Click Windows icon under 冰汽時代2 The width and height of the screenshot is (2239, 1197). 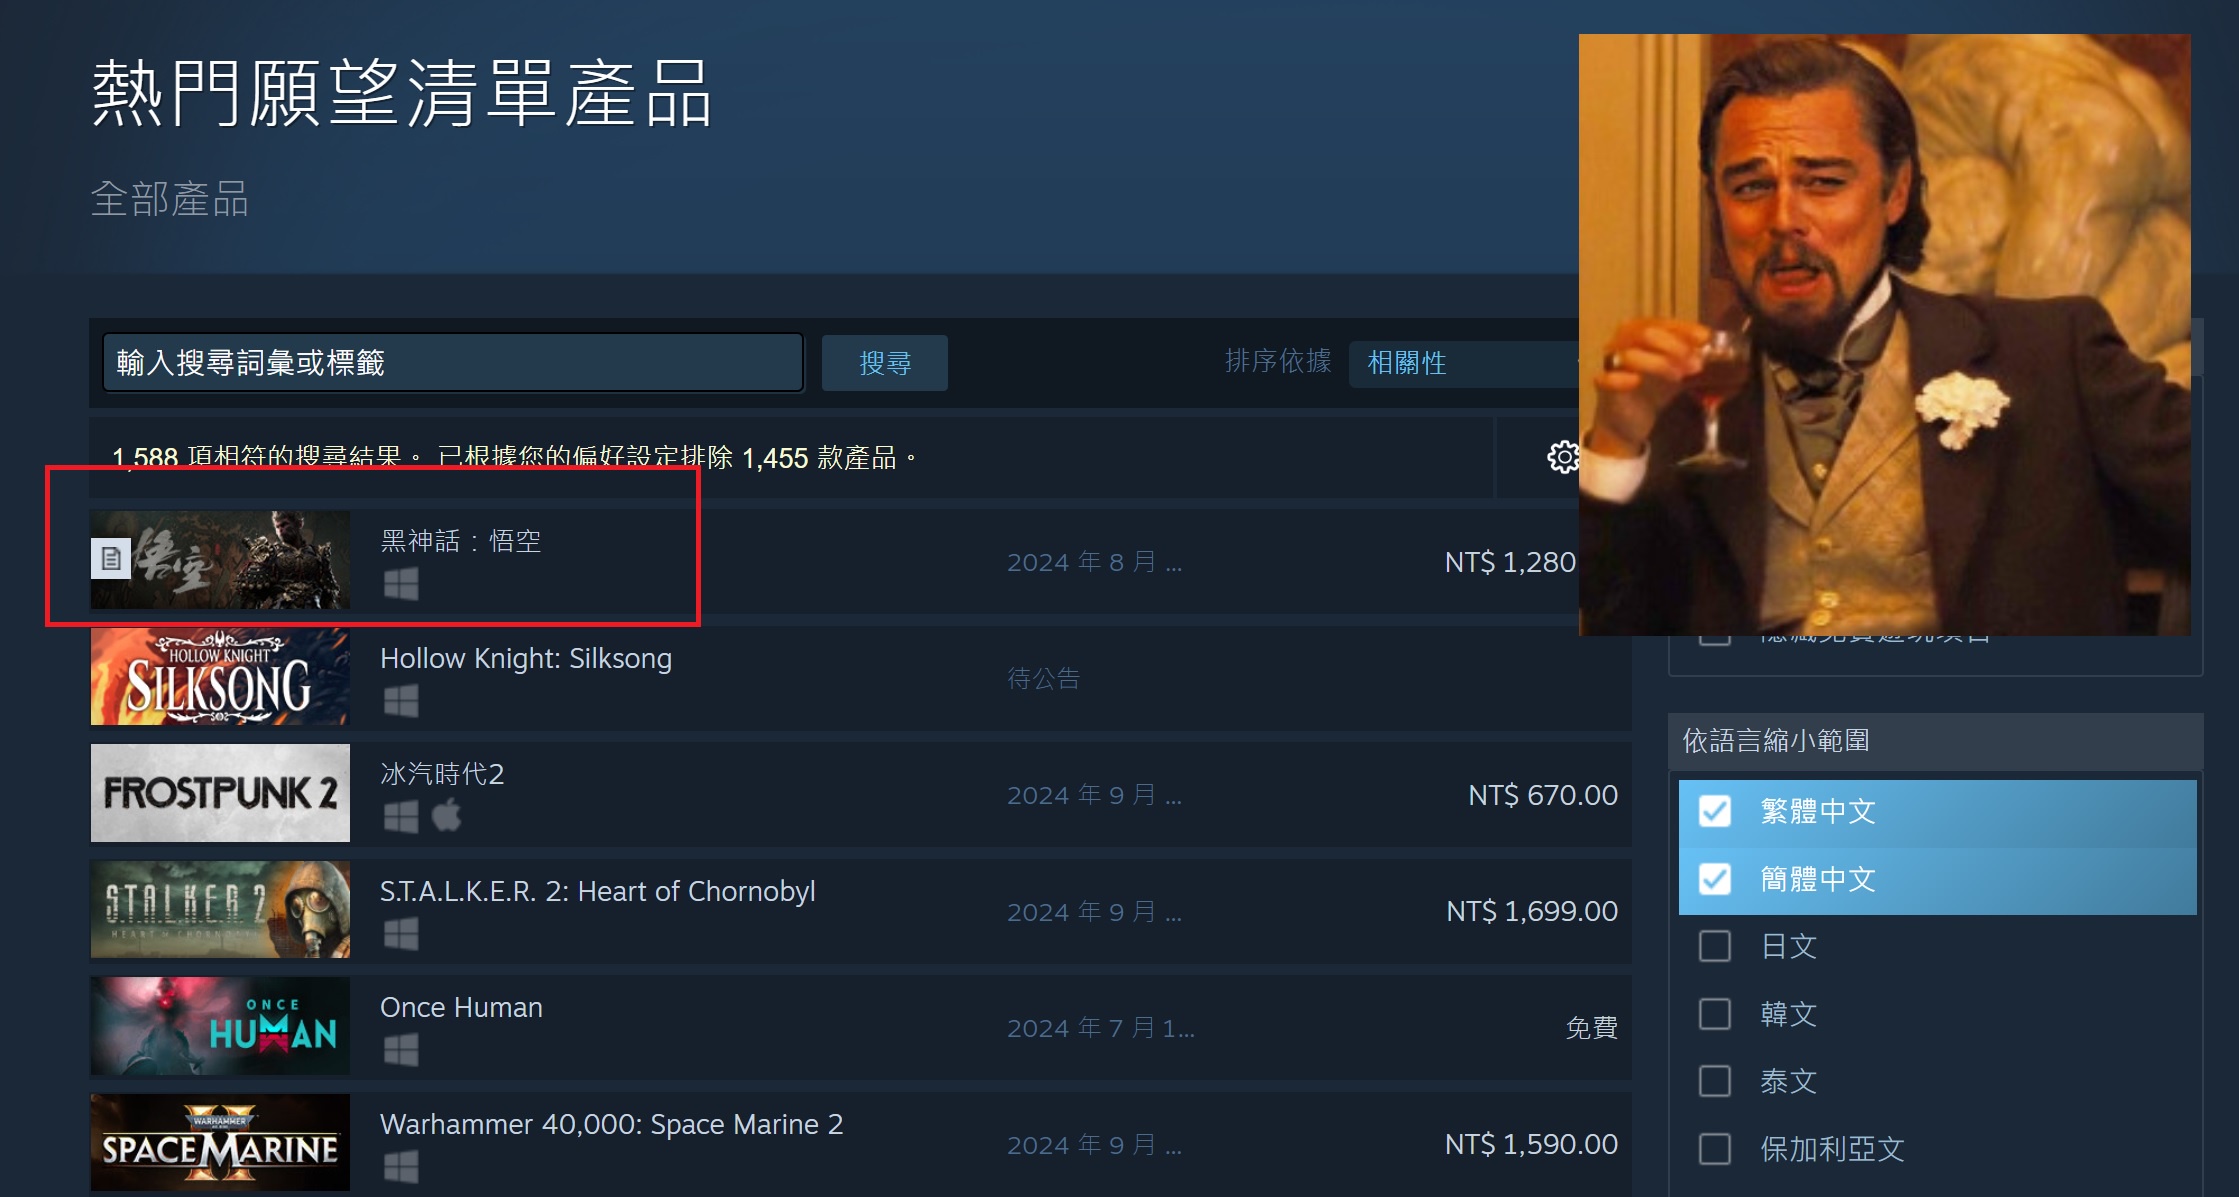tap(401, 817)
